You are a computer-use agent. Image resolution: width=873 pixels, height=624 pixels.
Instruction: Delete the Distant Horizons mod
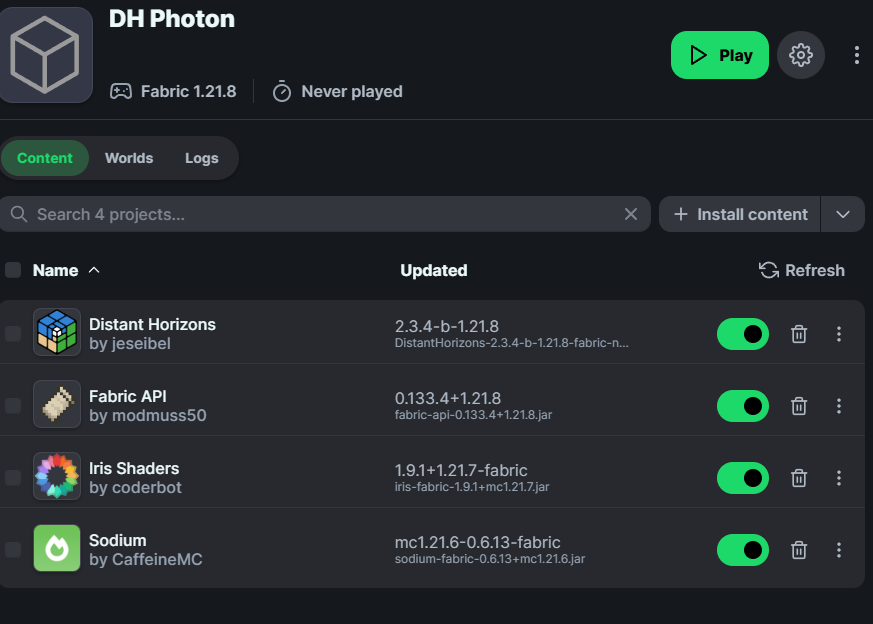point(799,334)
